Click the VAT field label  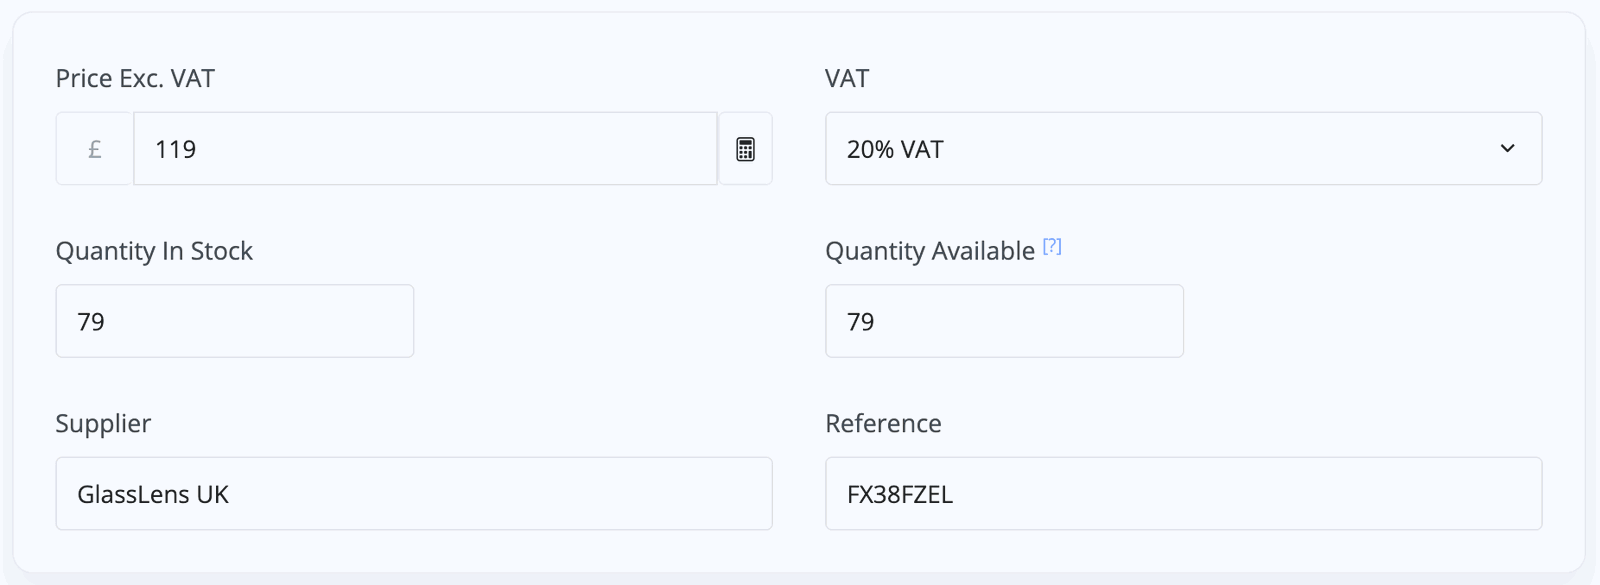tap(847, 79)
